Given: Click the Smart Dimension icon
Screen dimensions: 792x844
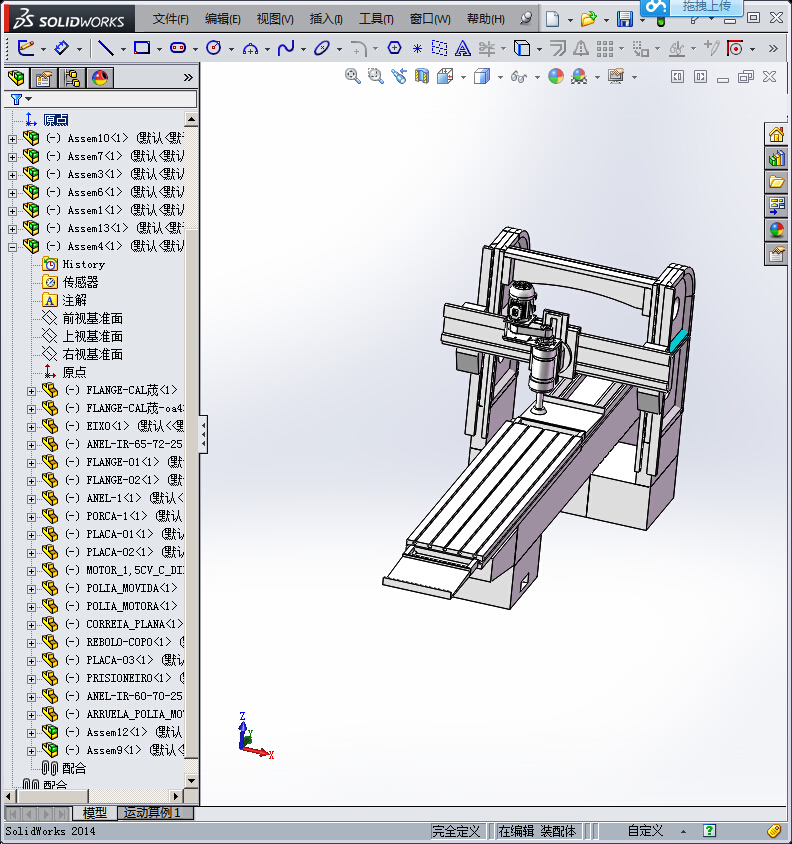Looking at the screenshot, I should [61, 48].
